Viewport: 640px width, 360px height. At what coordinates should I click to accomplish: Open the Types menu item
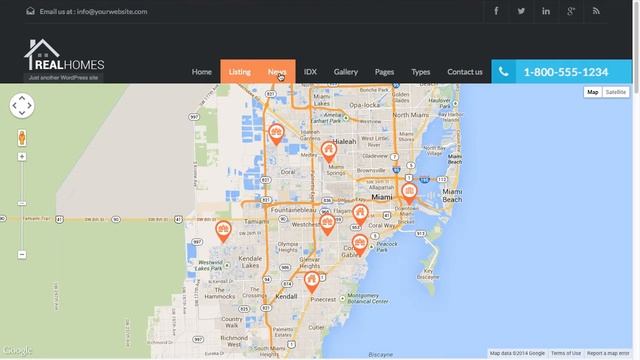pyautogui.click(x=421, y=72)
